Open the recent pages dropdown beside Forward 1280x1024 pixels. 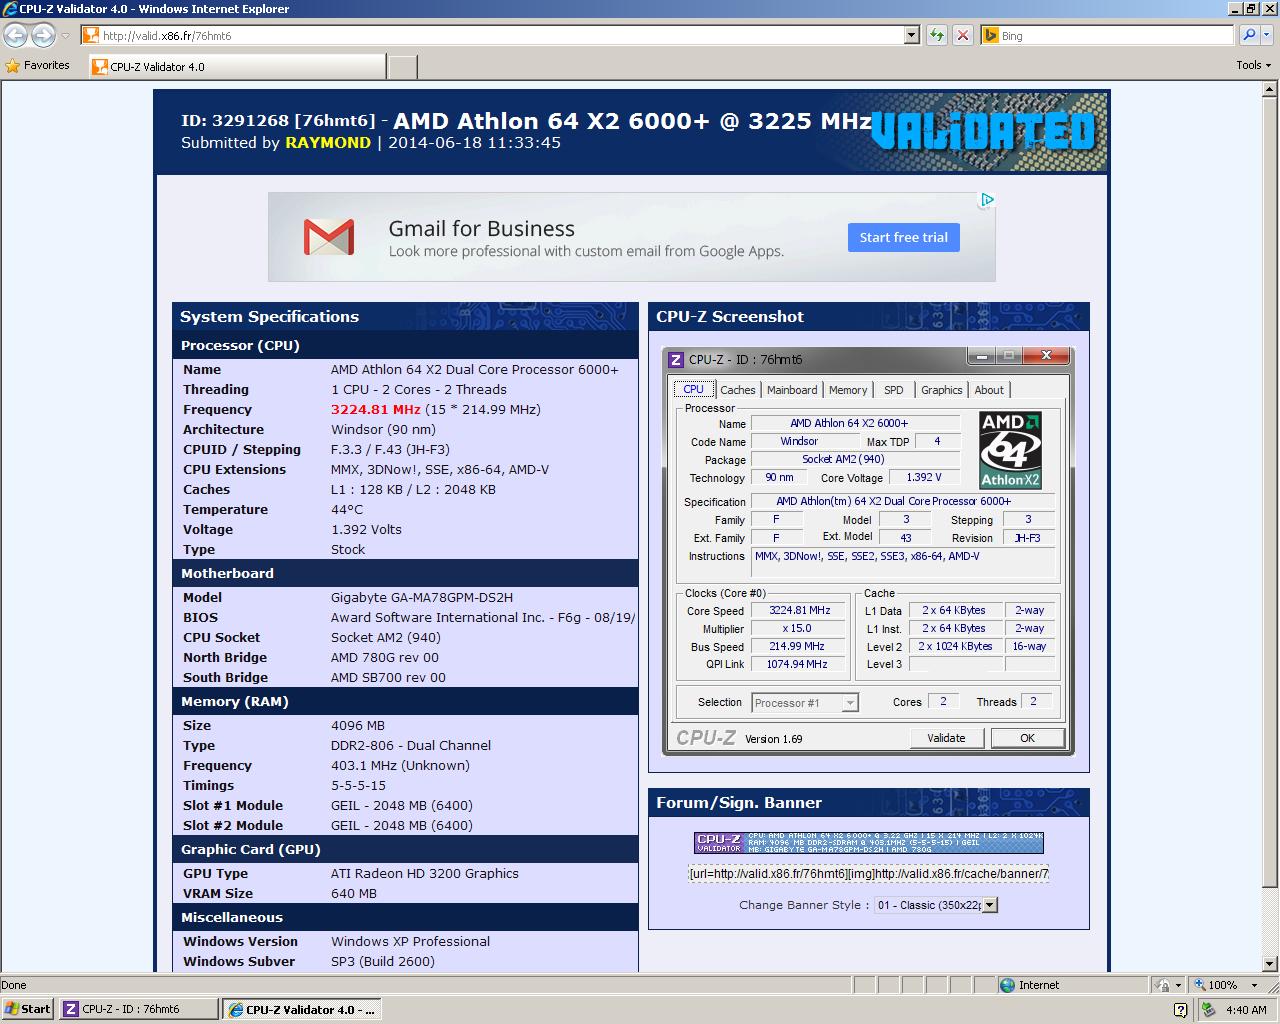click(66, 35)
